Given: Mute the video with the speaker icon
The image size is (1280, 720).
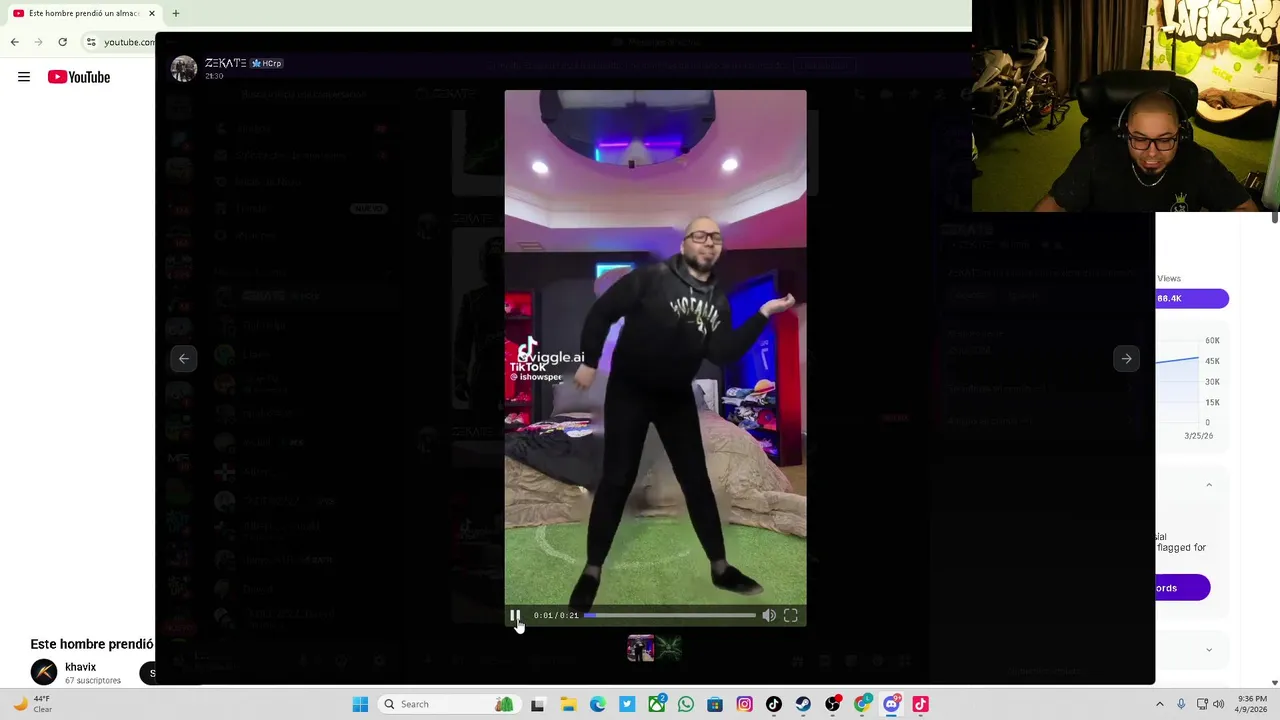Looking at the screenshot, I should [769, 616].
